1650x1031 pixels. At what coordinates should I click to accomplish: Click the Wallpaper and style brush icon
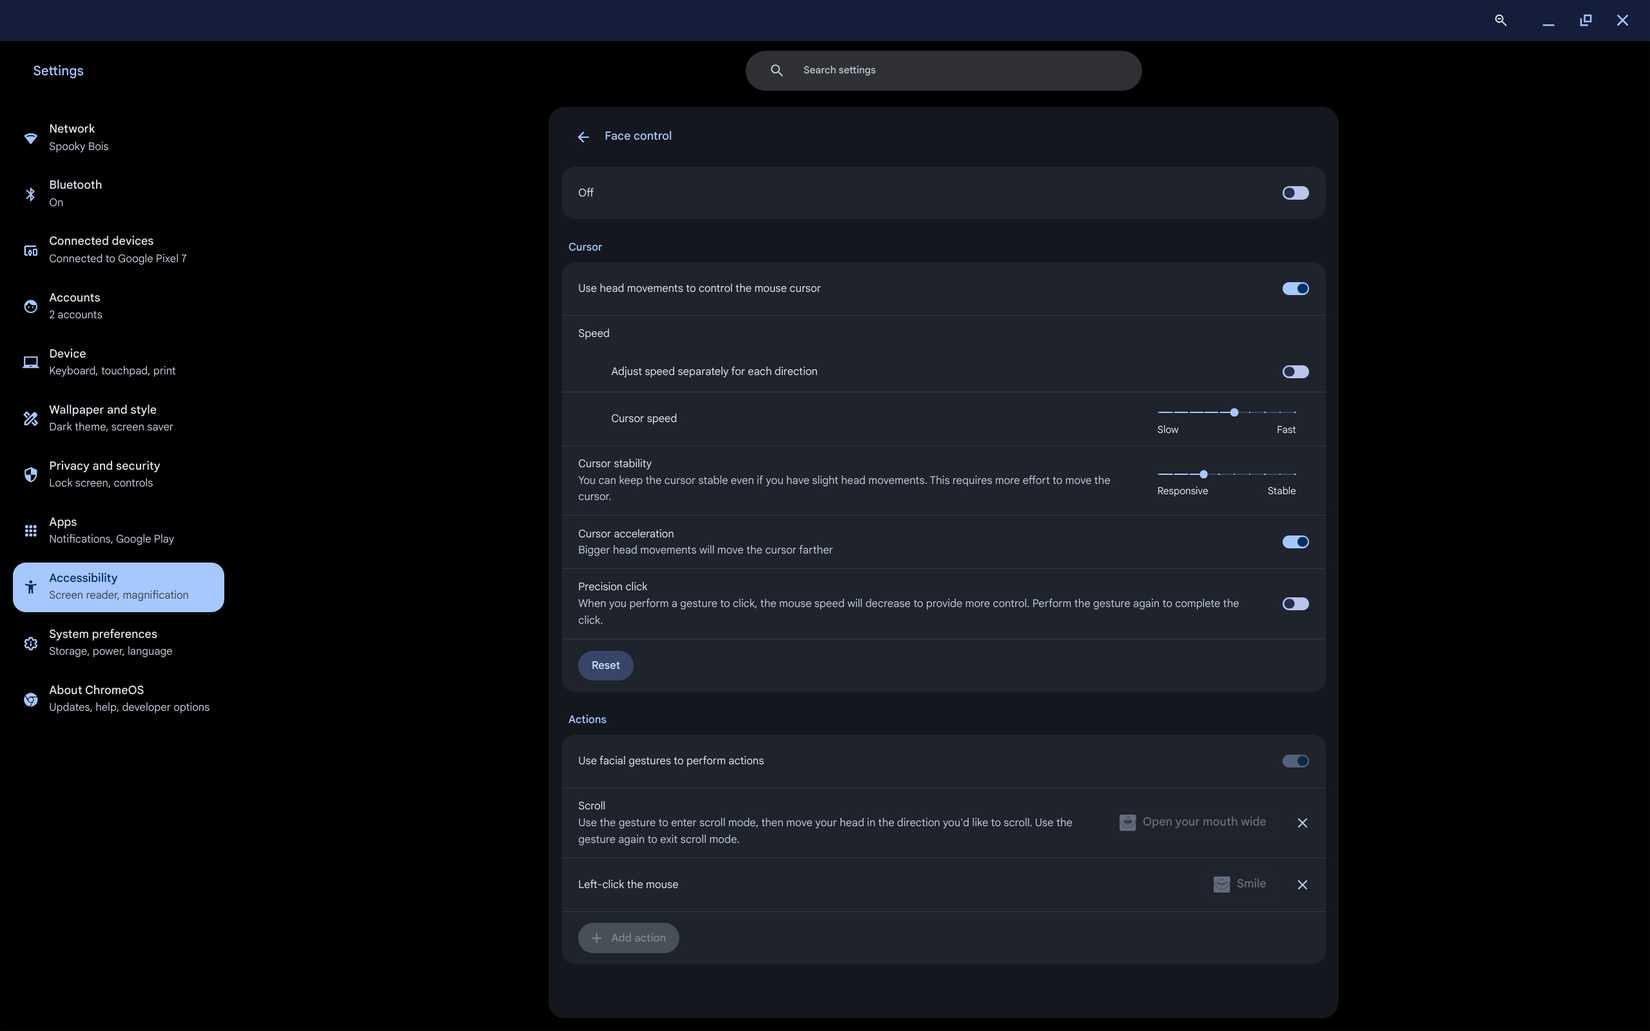coord(31,418)
